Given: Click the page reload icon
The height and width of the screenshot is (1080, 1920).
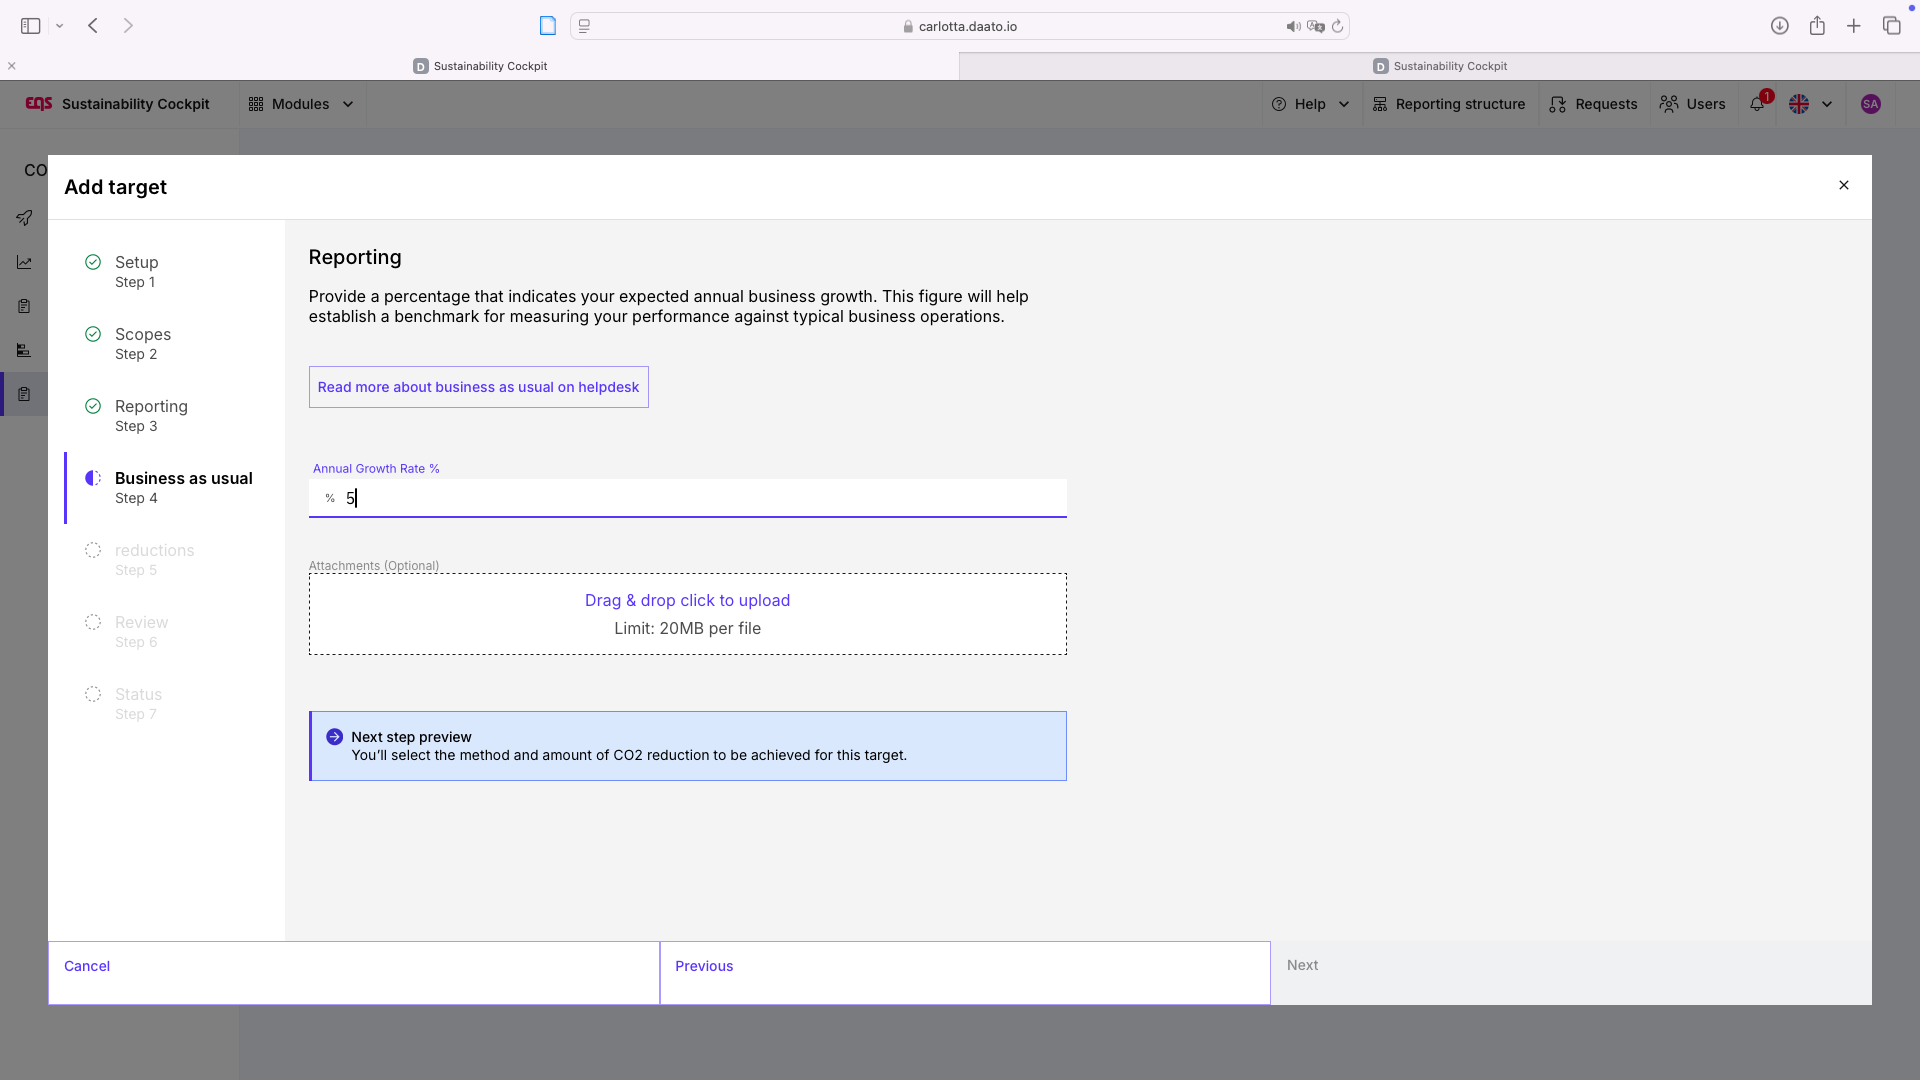Looking at the screenshot, I should pos(1337,27).
